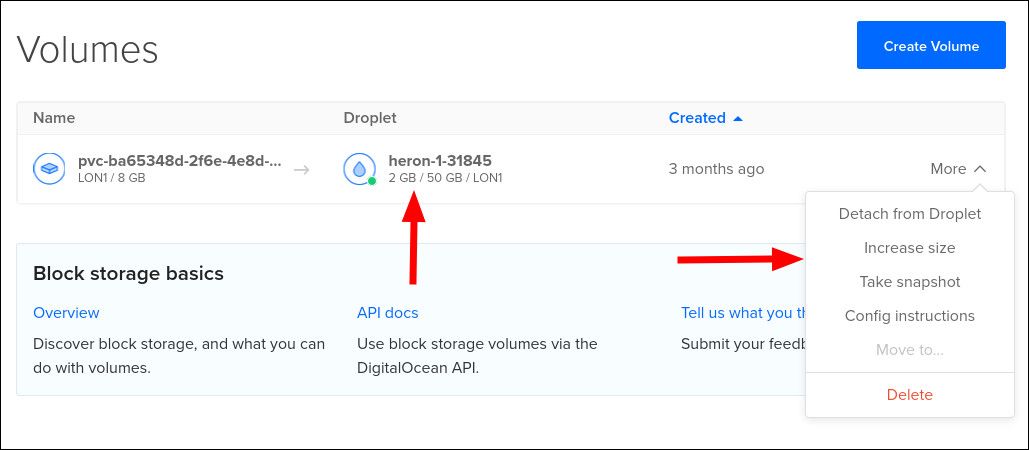
Task: Click the Name column header
Action: pos(54,118)
